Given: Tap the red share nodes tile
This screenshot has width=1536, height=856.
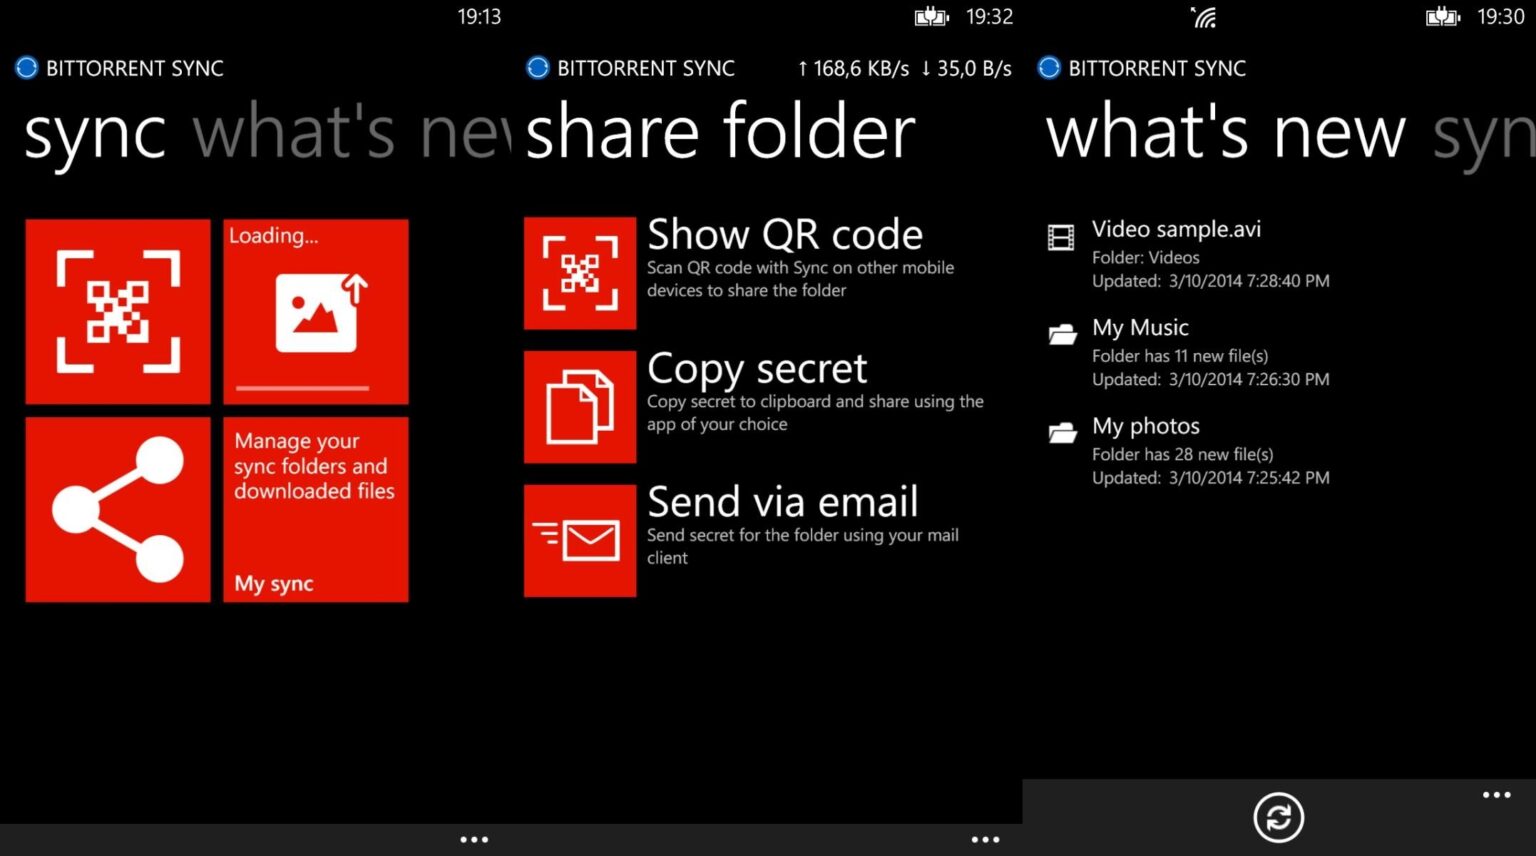Looking at the screenshot, I should pyautogui.click(x=118, y=509).
